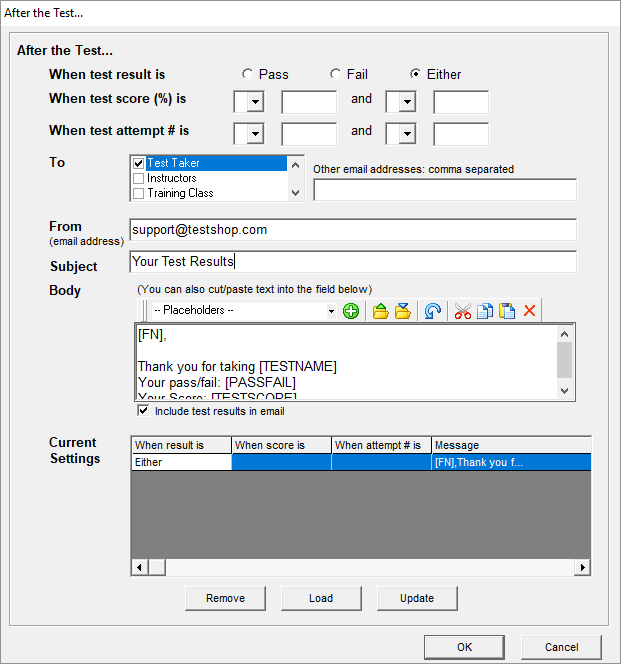Click the second yellow folder save icon
621x664 pixels.
pyautogui.click(x=403, y=311)
